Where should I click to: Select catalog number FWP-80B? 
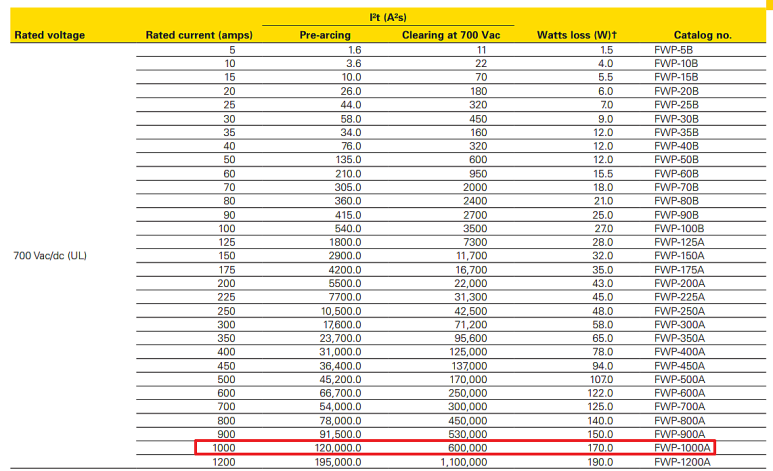(676, 201)
